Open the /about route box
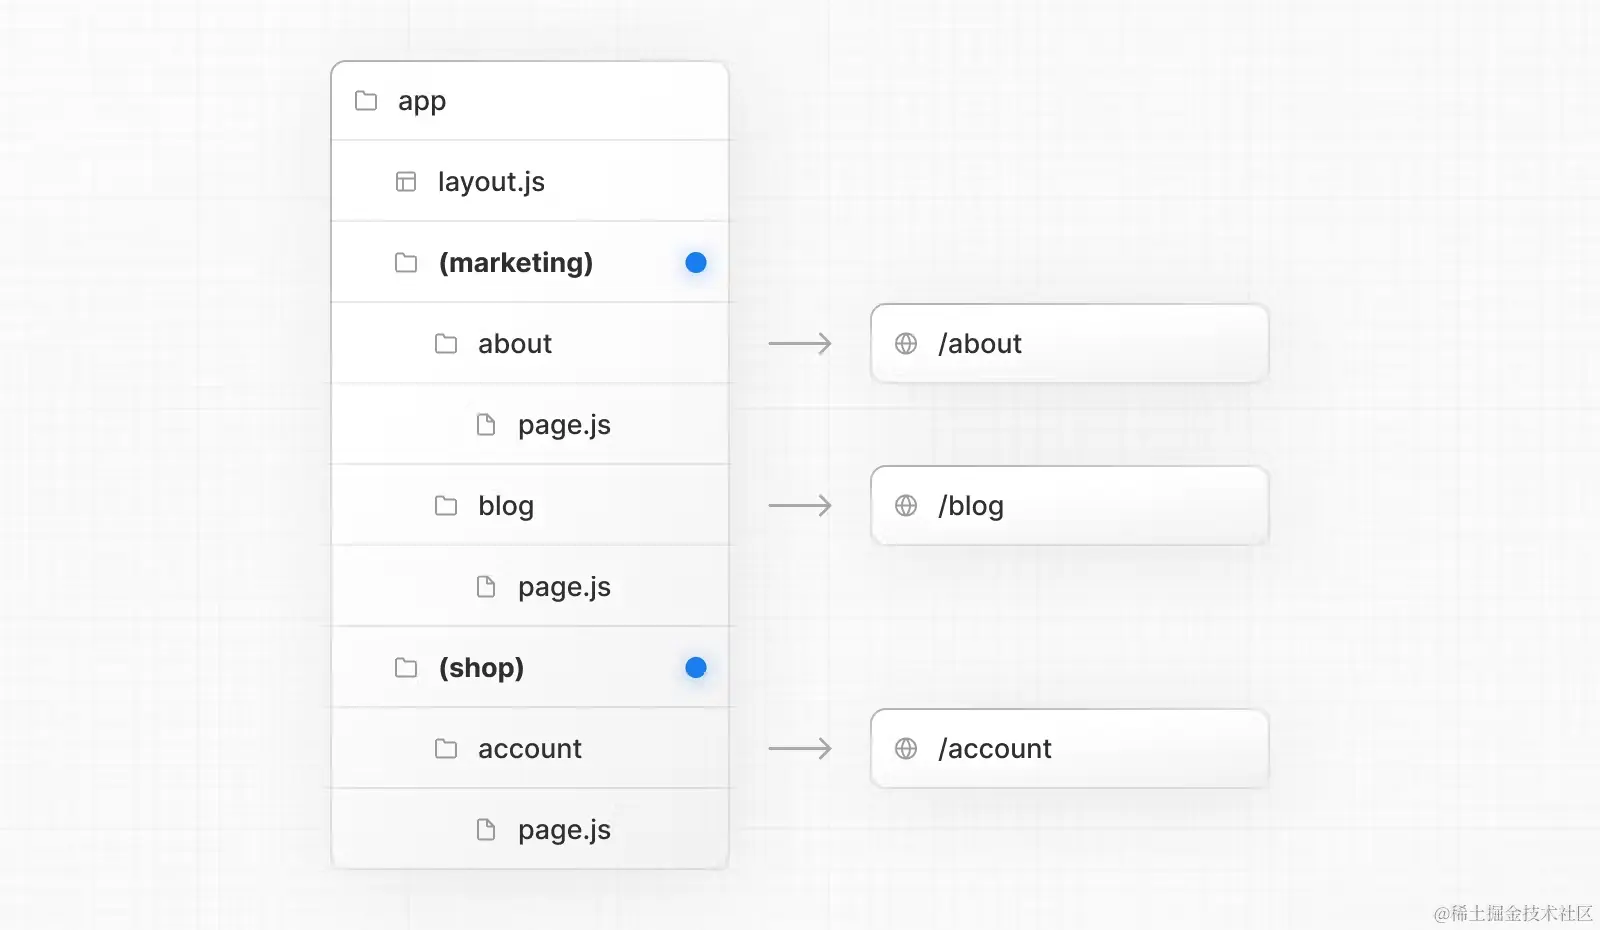This screenshot has height=930, width=1600. [1070, 344]
